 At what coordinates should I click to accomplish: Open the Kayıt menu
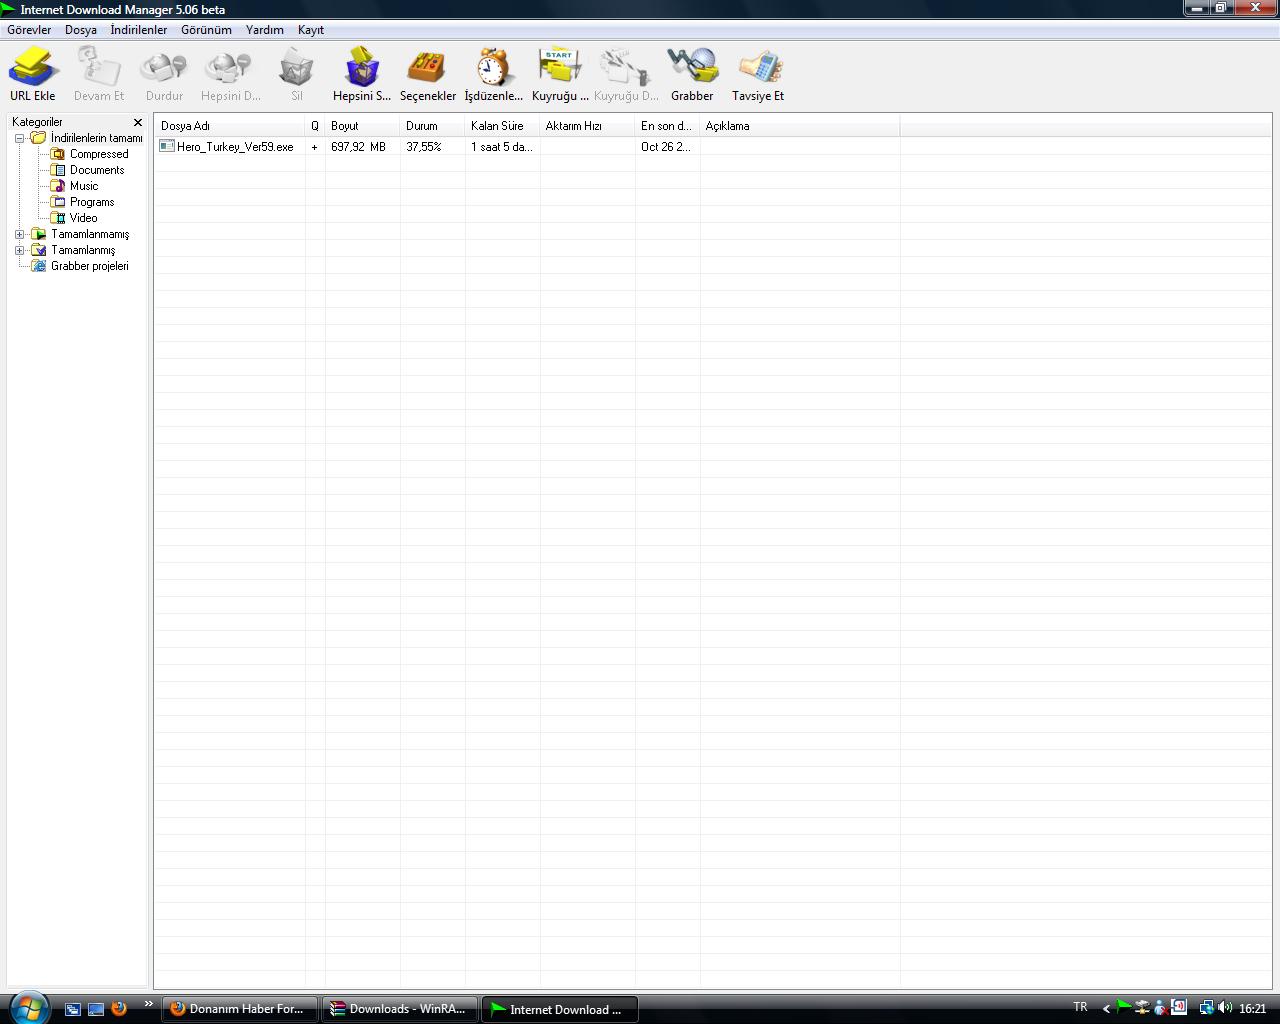point(311,30)
